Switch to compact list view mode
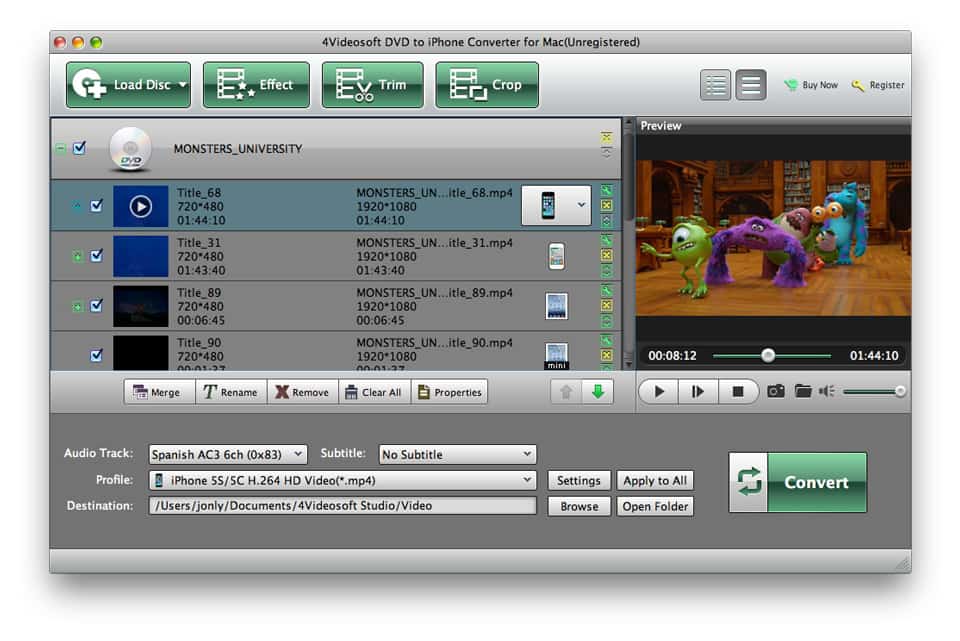960x641 pixels. coord(751,84)
